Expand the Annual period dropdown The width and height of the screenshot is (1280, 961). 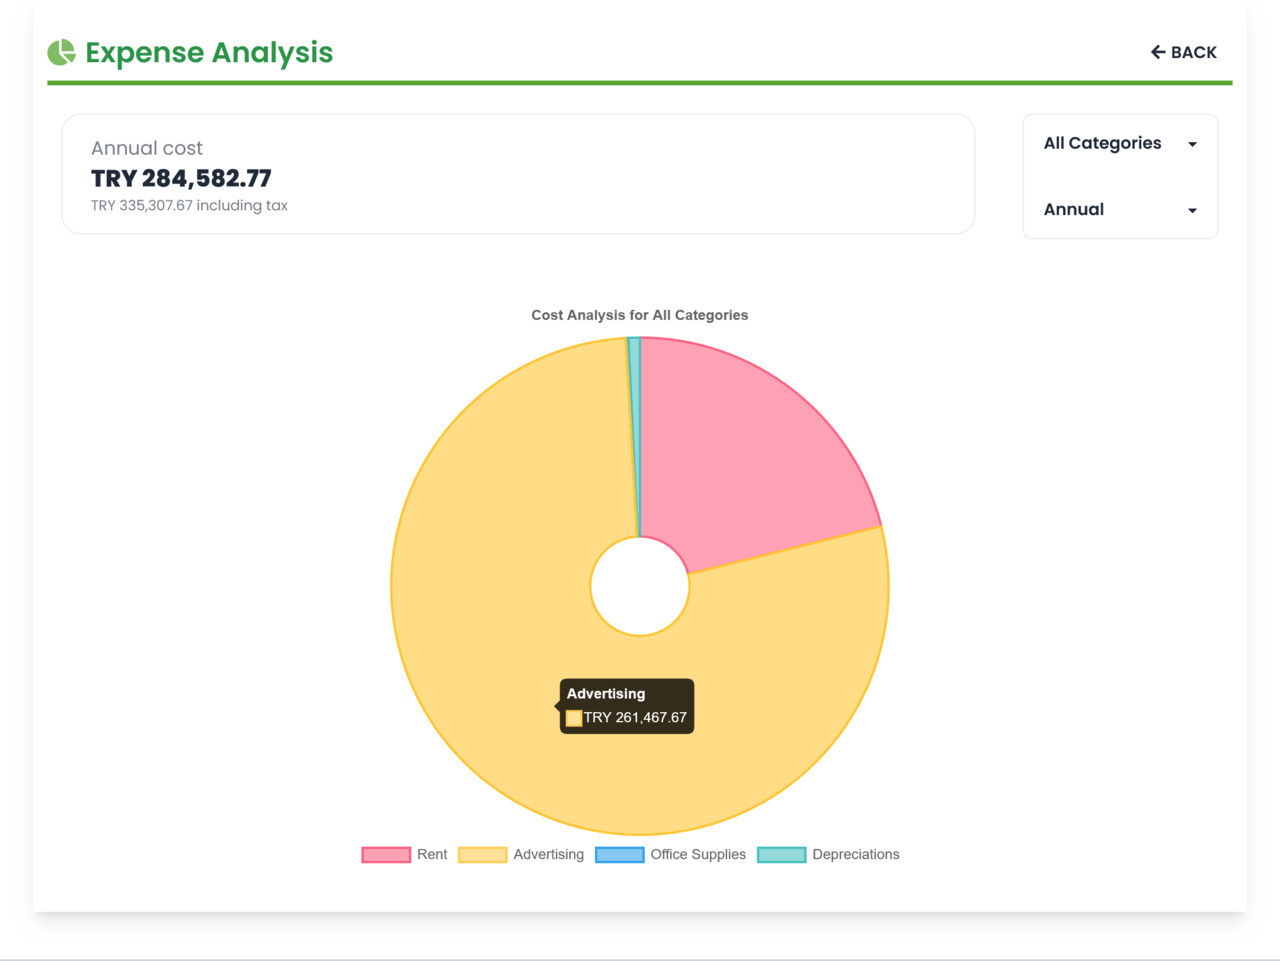[1119, 209]
